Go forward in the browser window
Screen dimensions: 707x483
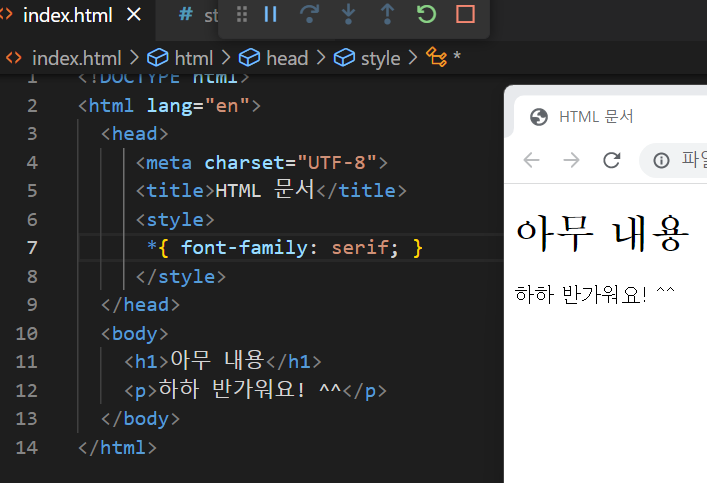pos(571,160)
